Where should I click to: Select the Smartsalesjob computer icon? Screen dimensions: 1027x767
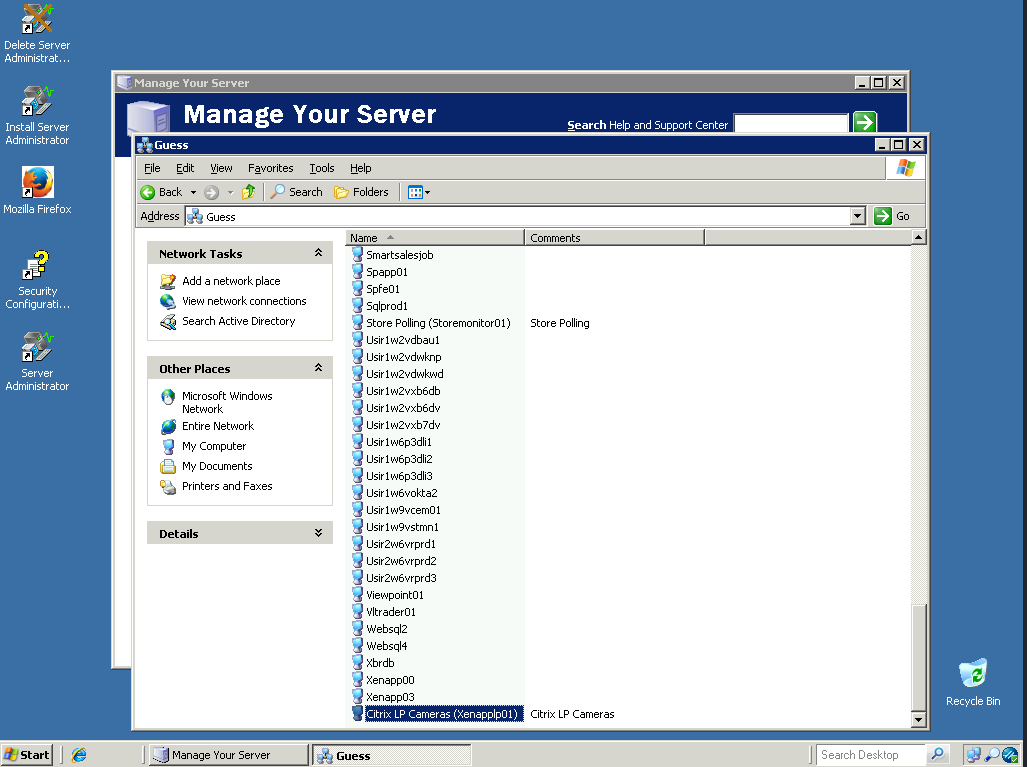tap(357, 254)
